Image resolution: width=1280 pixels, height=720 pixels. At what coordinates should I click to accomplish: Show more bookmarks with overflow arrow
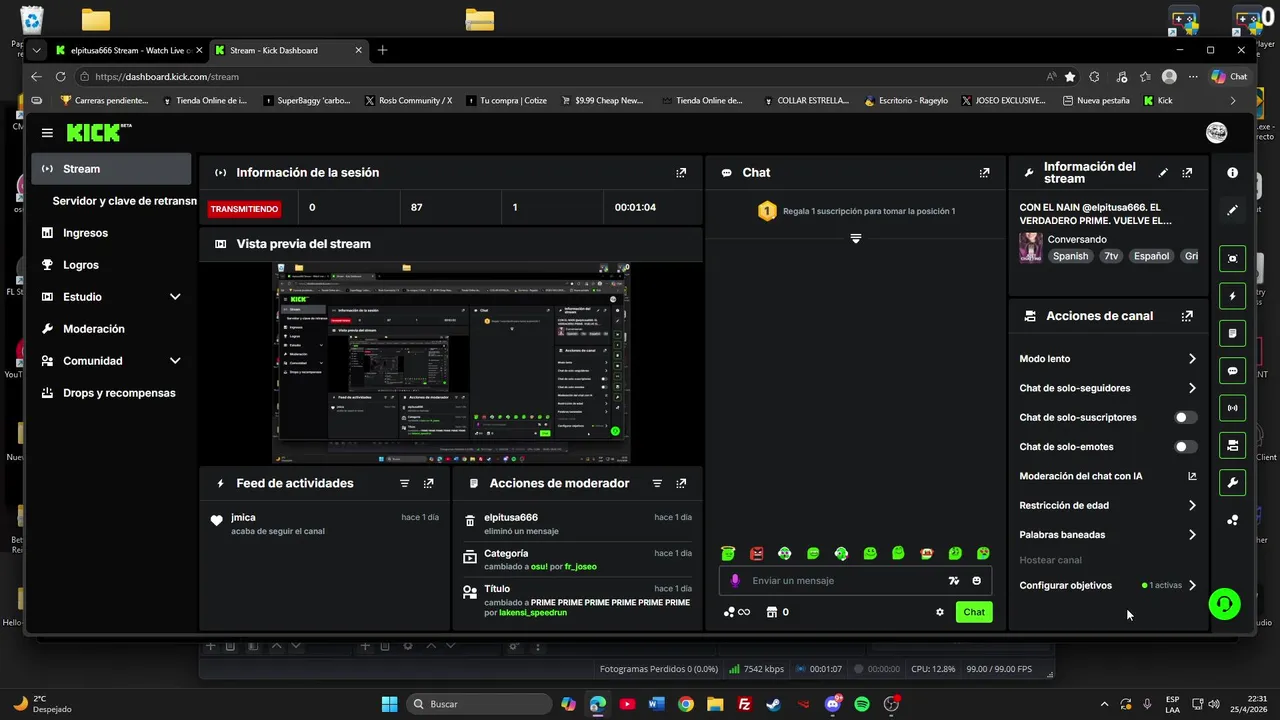point(1232,100)
